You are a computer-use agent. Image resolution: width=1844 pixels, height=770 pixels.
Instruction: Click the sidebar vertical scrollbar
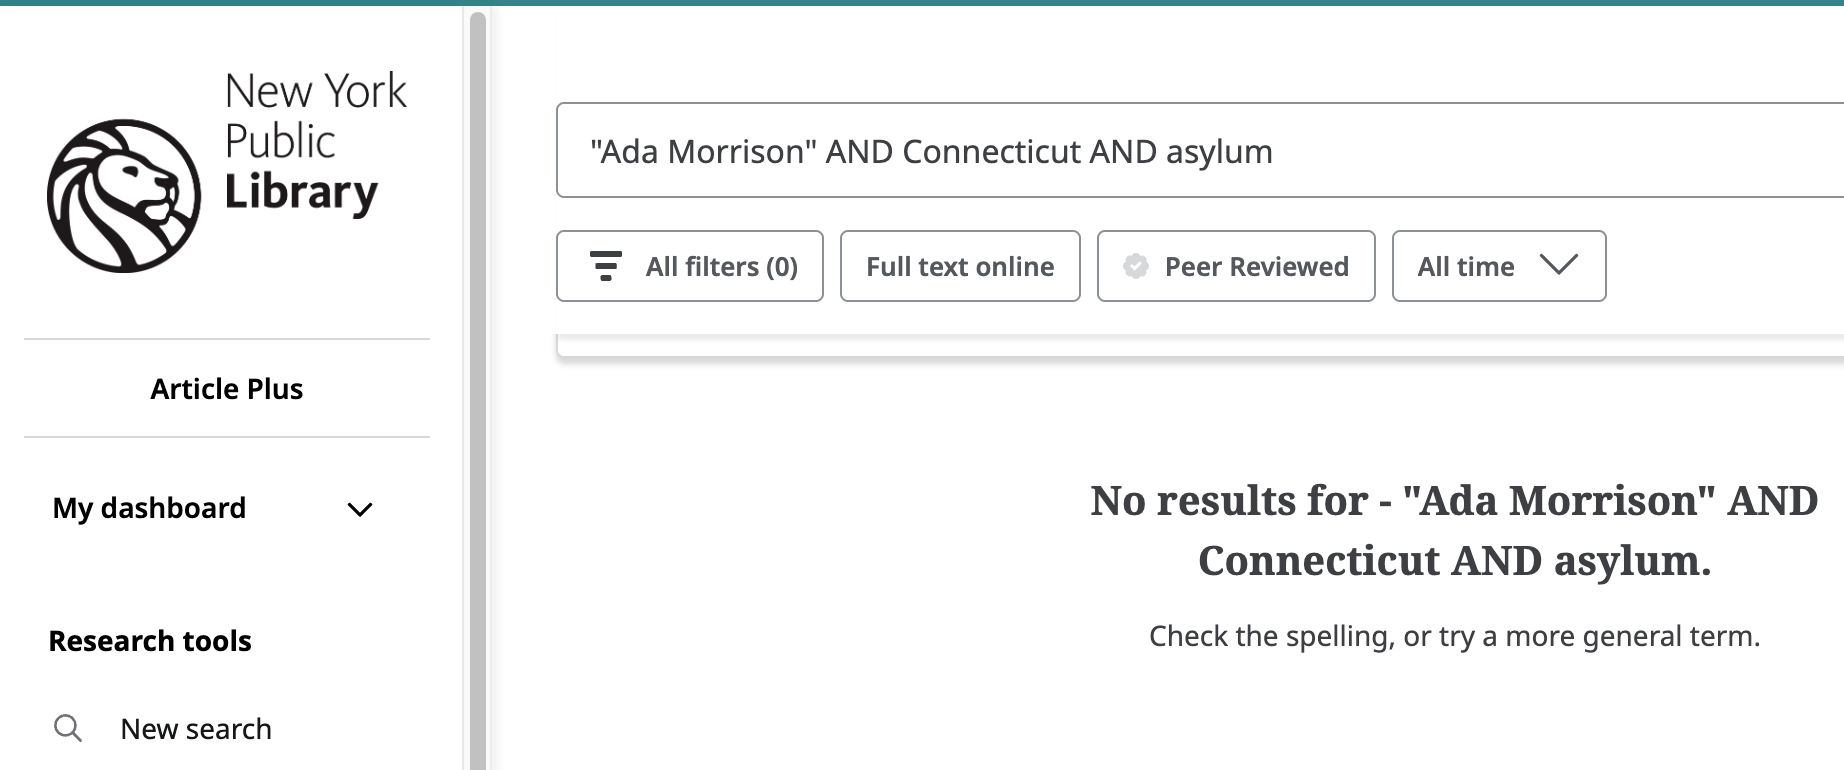pos(478,400)
